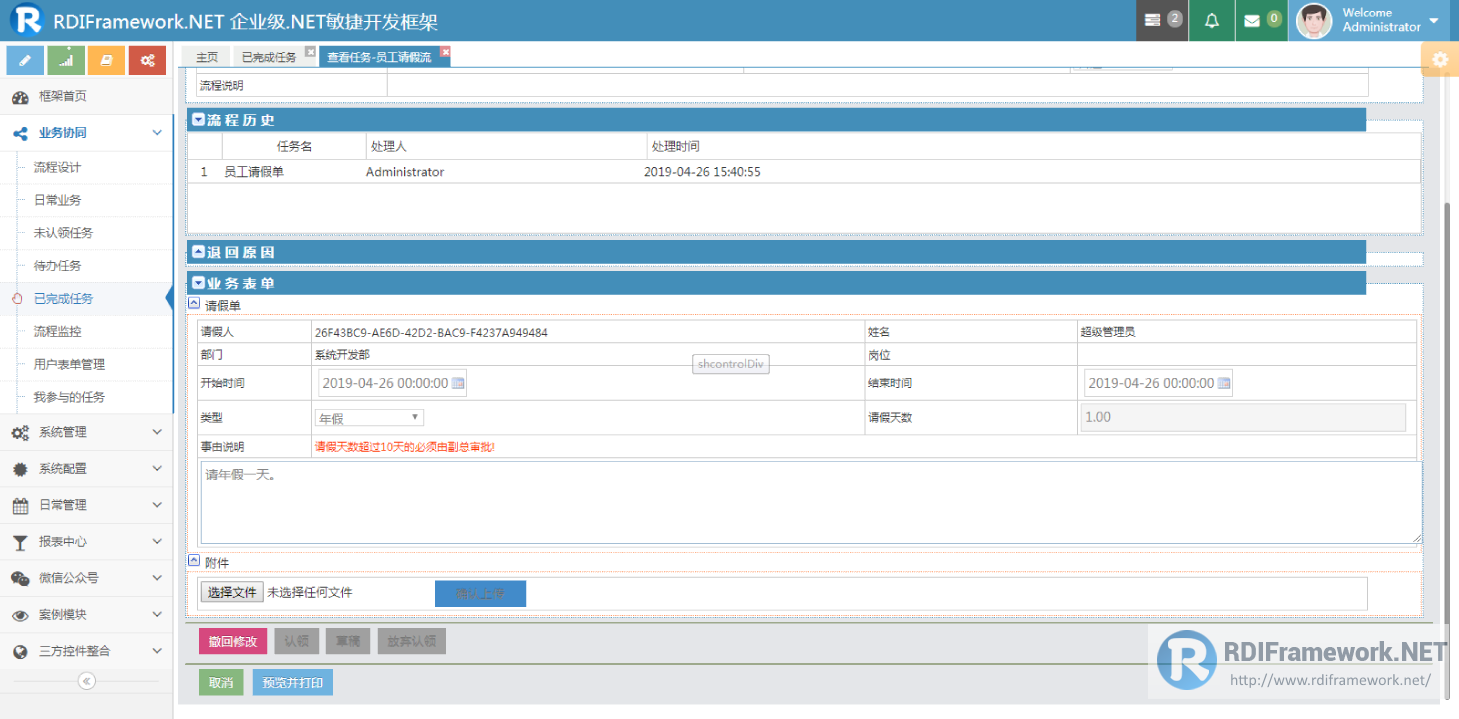Collapse the 业务表单 section header toggle

[x=198, y=284]
